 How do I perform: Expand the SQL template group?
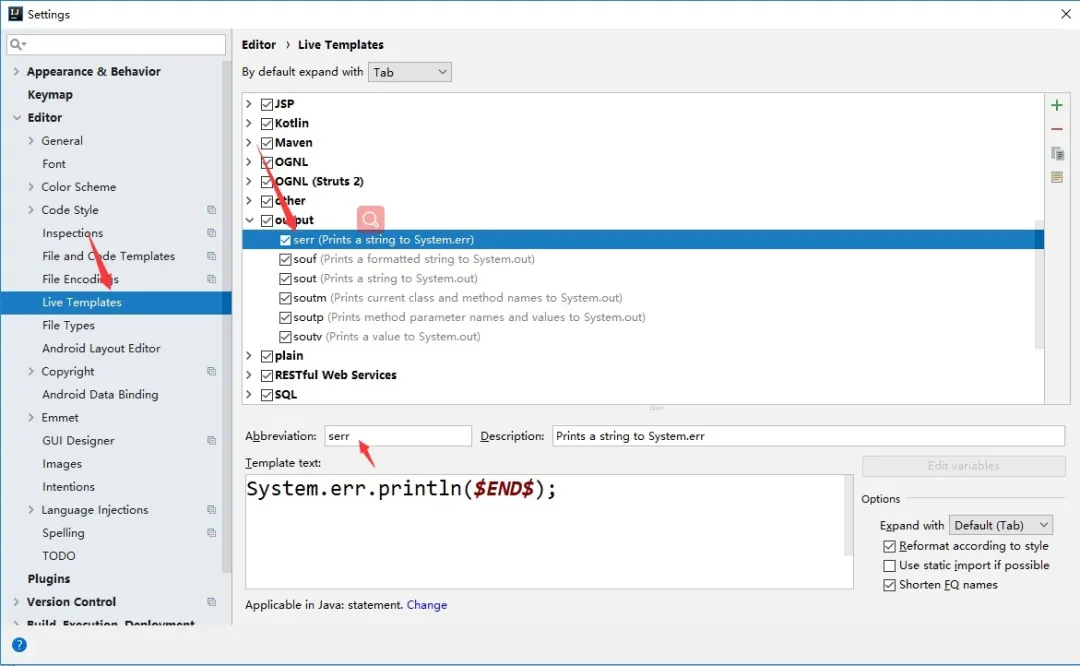(249, 395)
